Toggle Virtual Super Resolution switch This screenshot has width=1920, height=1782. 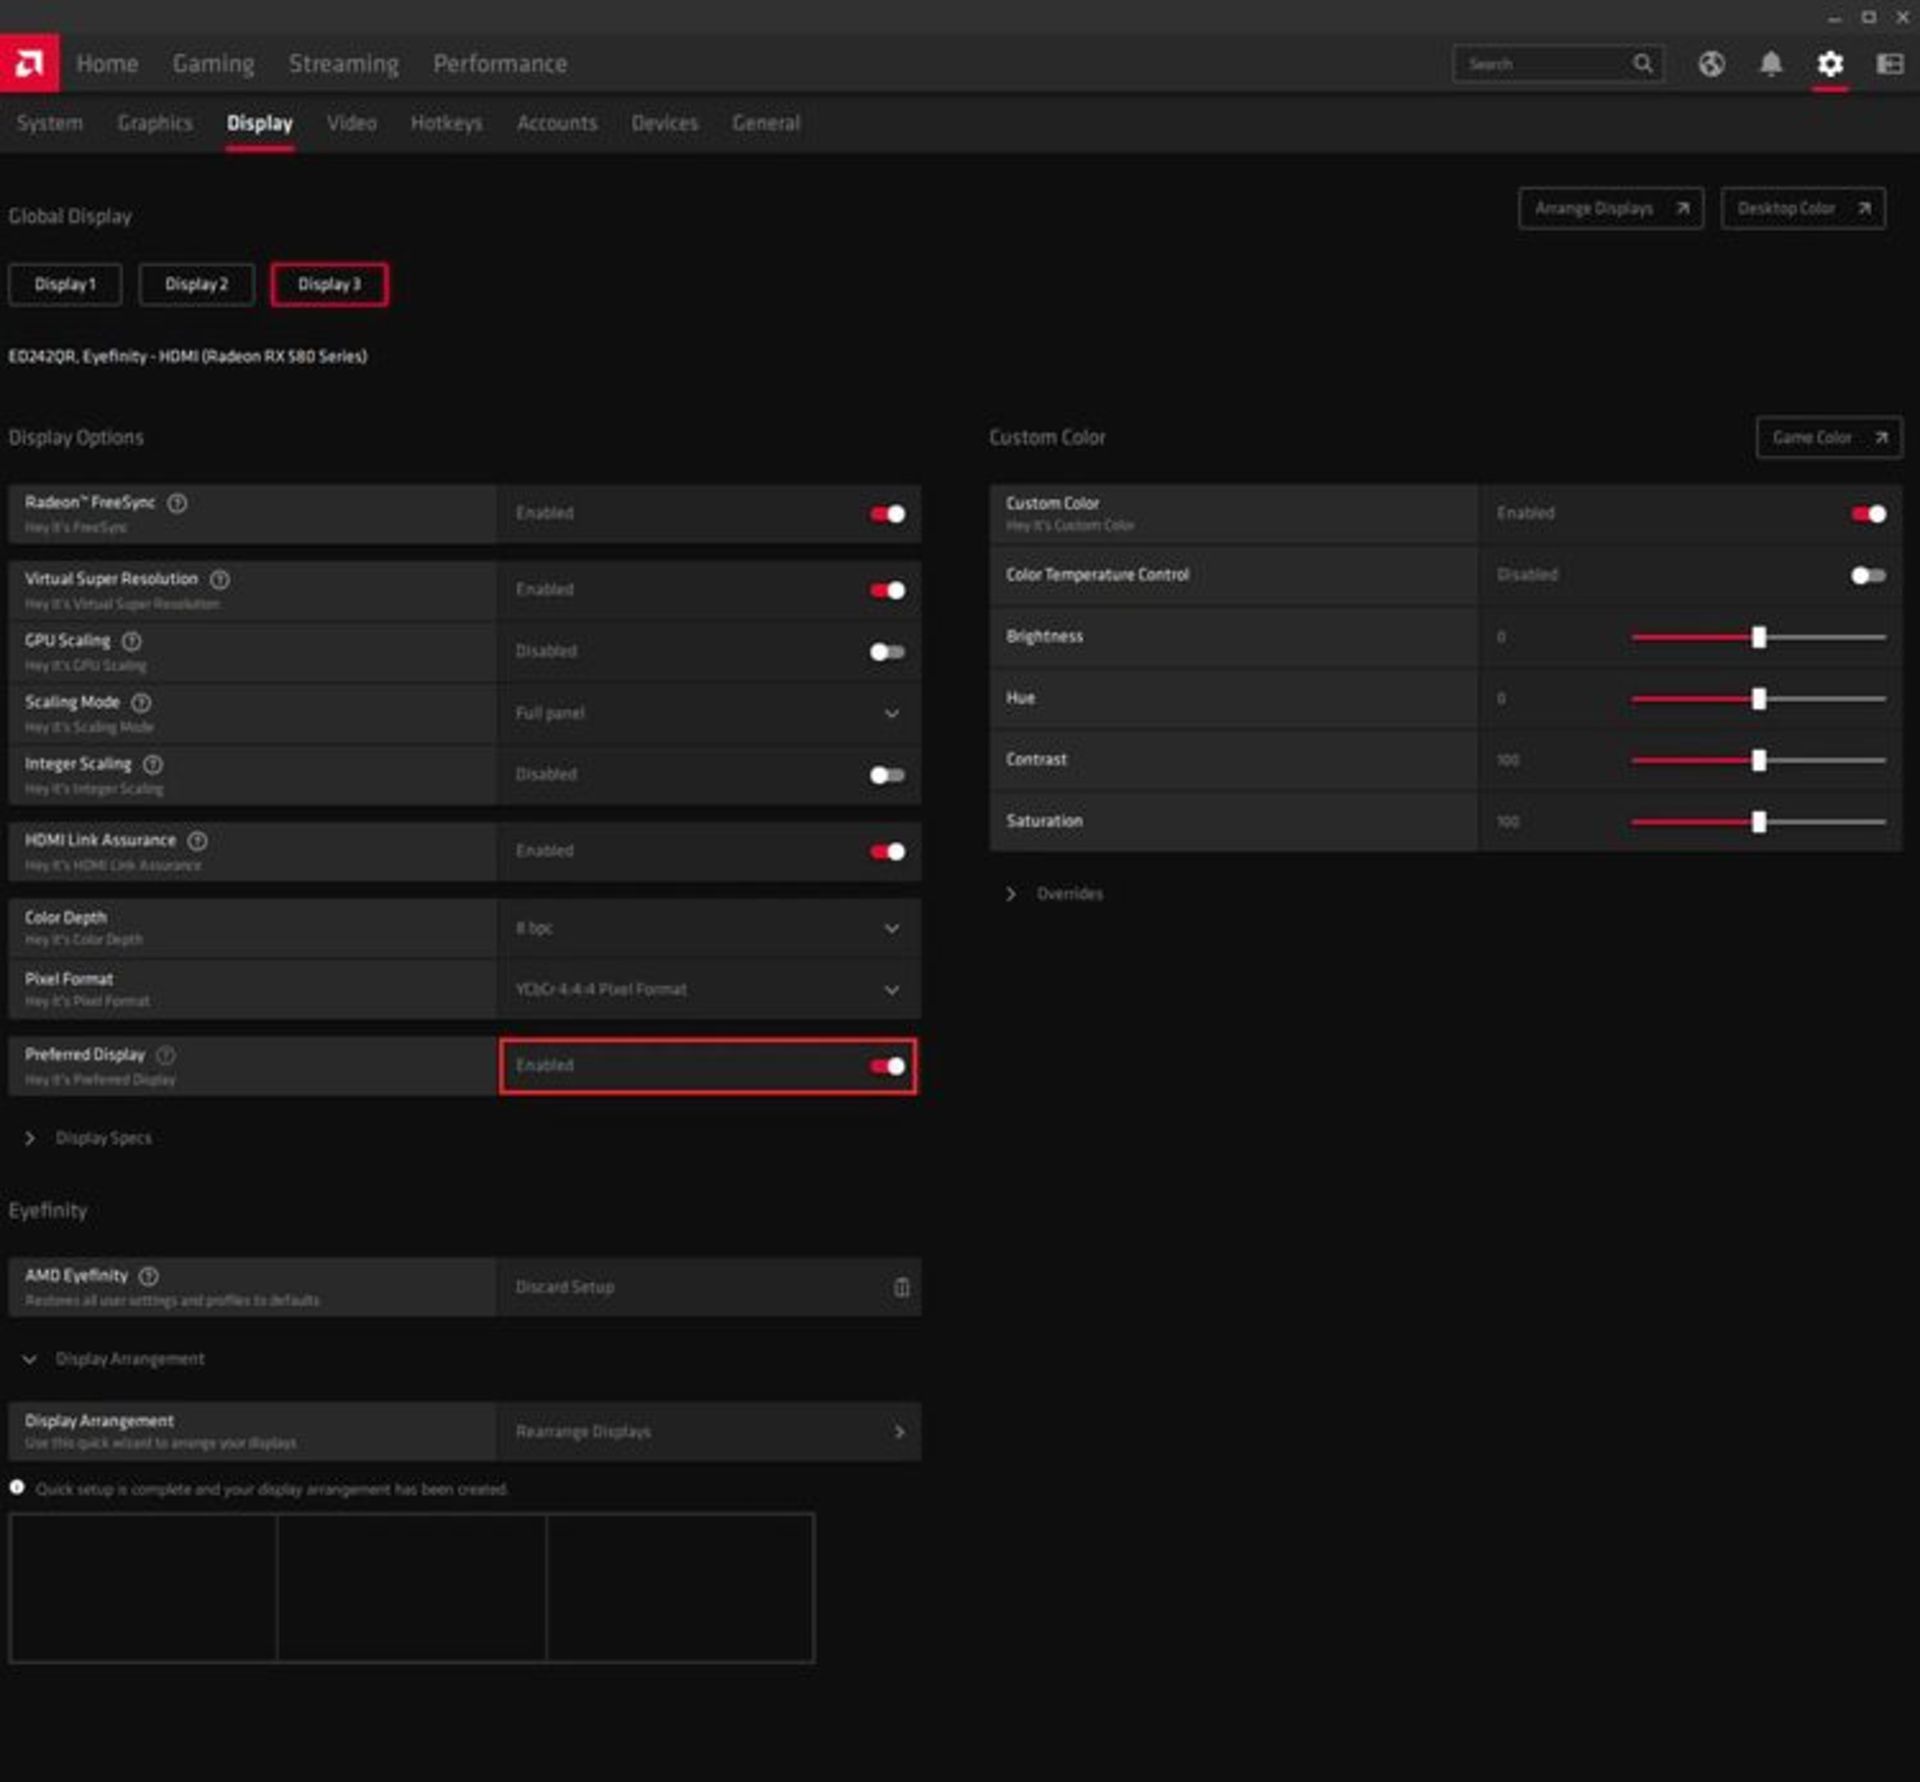(887, 590)
